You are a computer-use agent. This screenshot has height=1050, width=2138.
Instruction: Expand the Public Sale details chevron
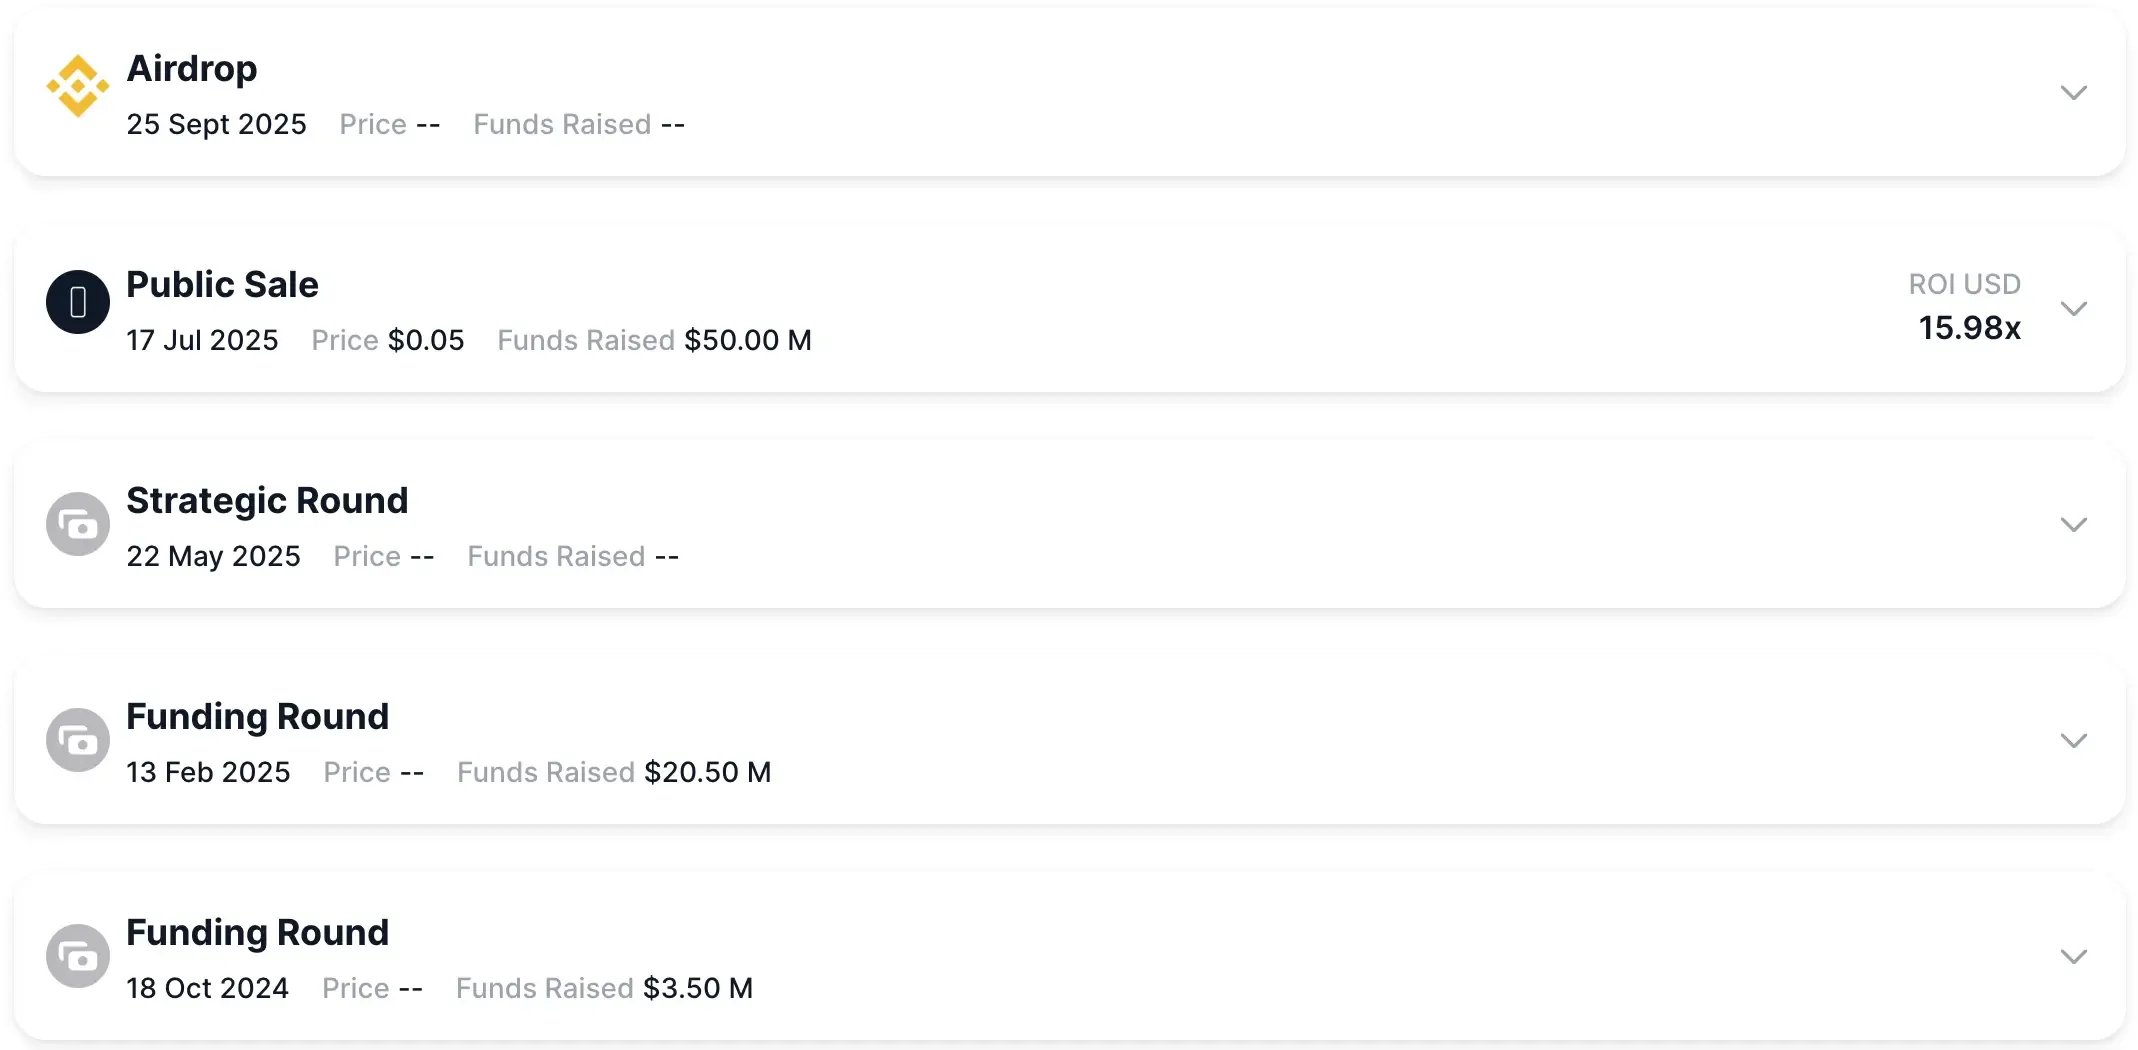coord(2073,309)
